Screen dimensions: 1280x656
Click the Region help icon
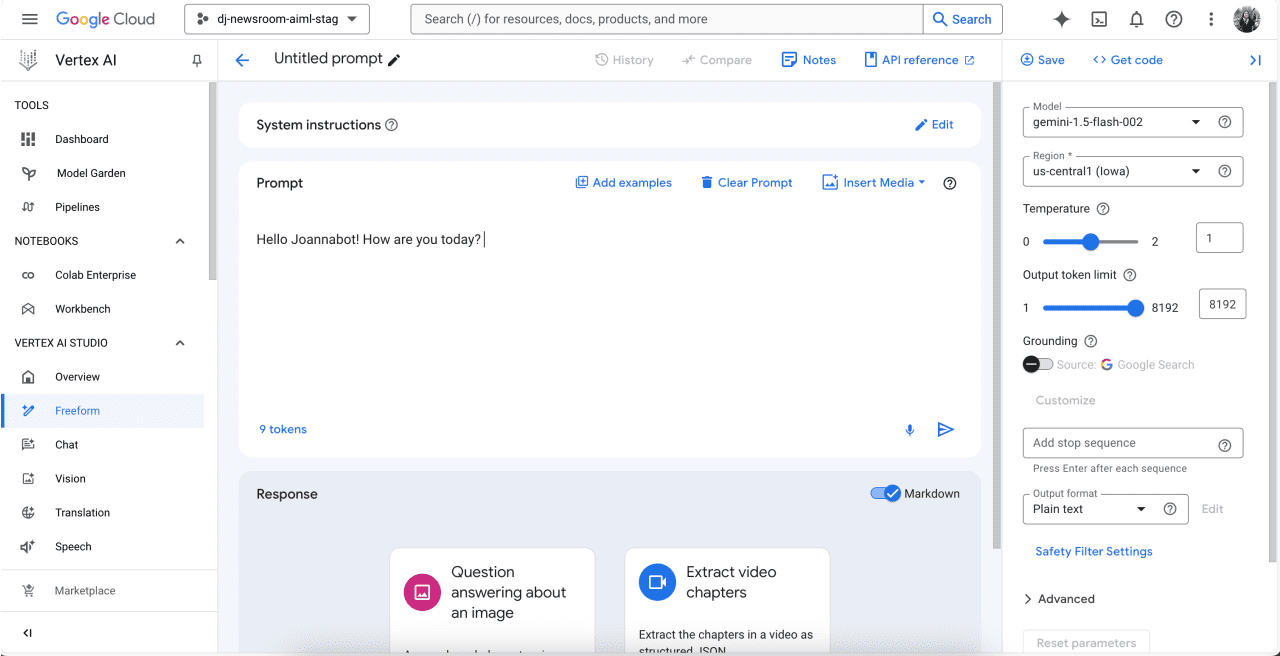click(1224, 171)
